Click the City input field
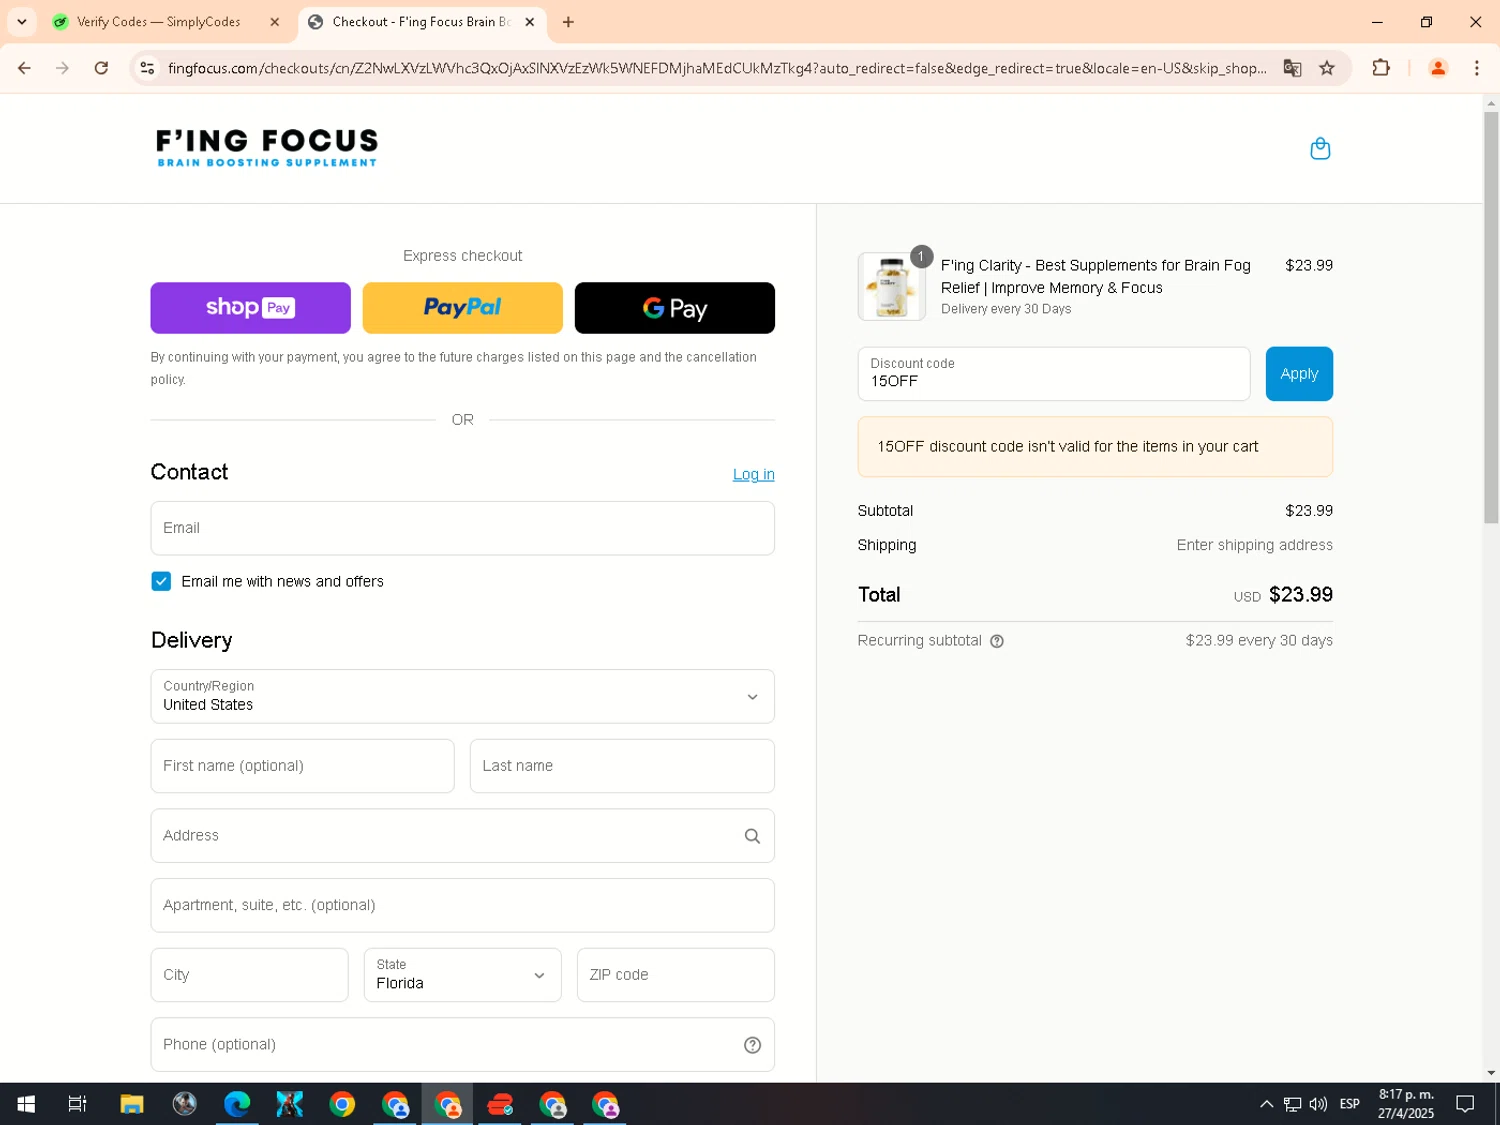 point(249,975)
